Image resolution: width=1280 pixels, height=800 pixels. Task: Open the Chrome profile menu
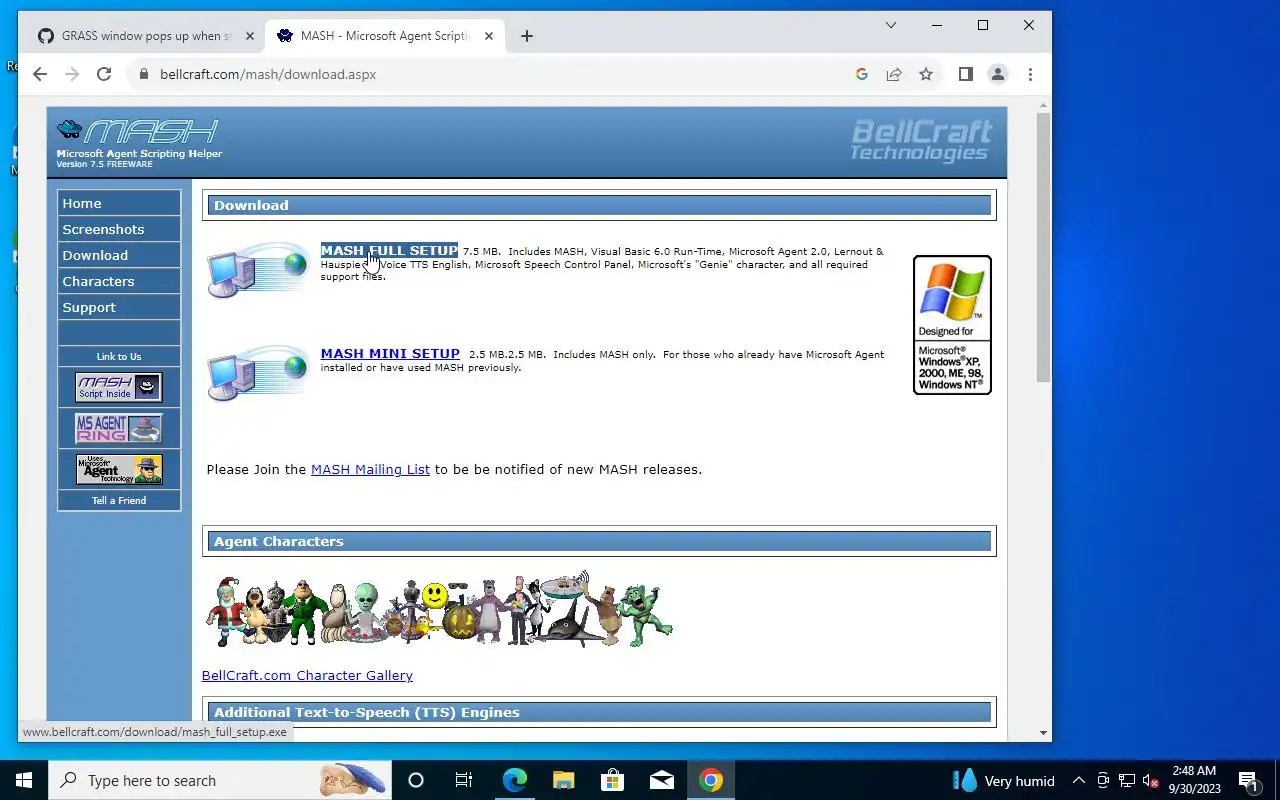997,74
